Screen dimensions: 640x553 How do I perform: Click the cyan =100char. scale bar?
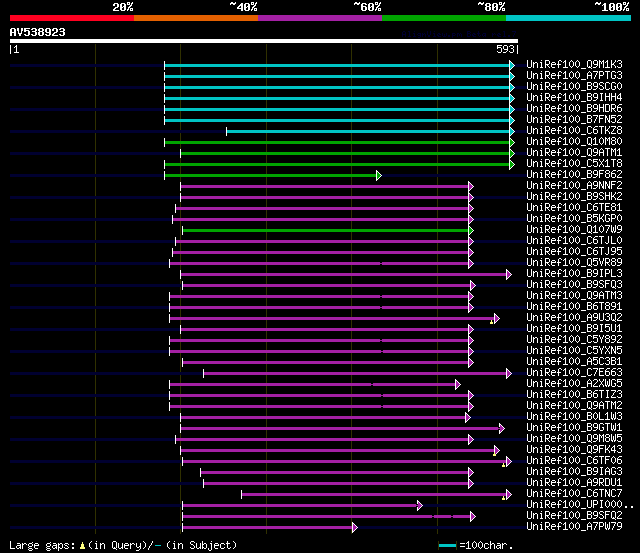[447, 546]
